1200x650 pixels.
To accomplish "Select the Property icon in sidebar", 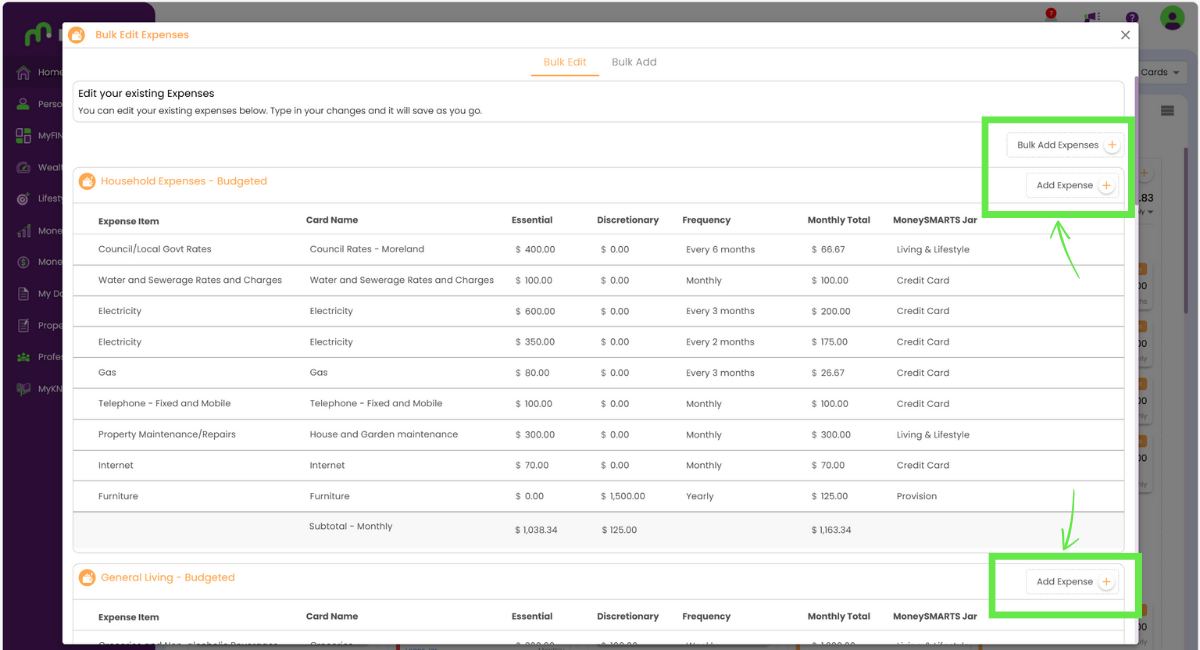I will [24, 325].
